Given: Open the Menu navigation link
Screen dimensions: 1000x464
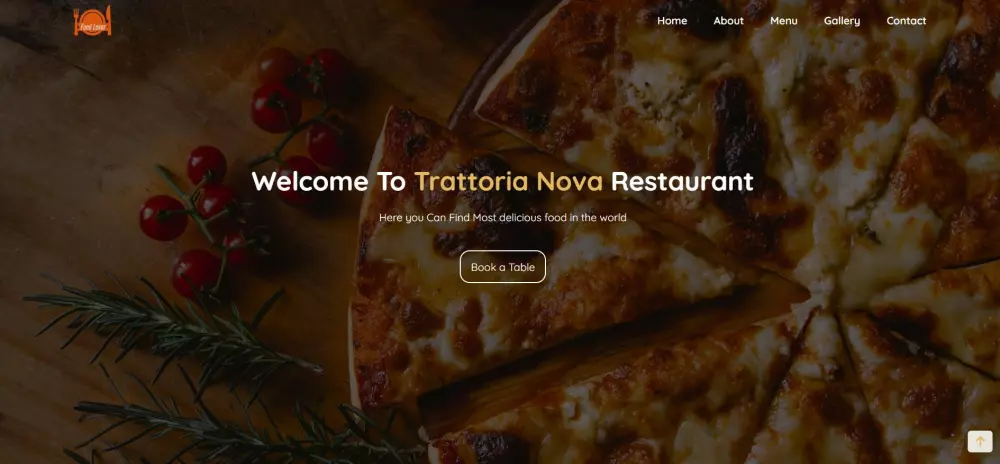Looking at the screenshot, I should point(784,20).
